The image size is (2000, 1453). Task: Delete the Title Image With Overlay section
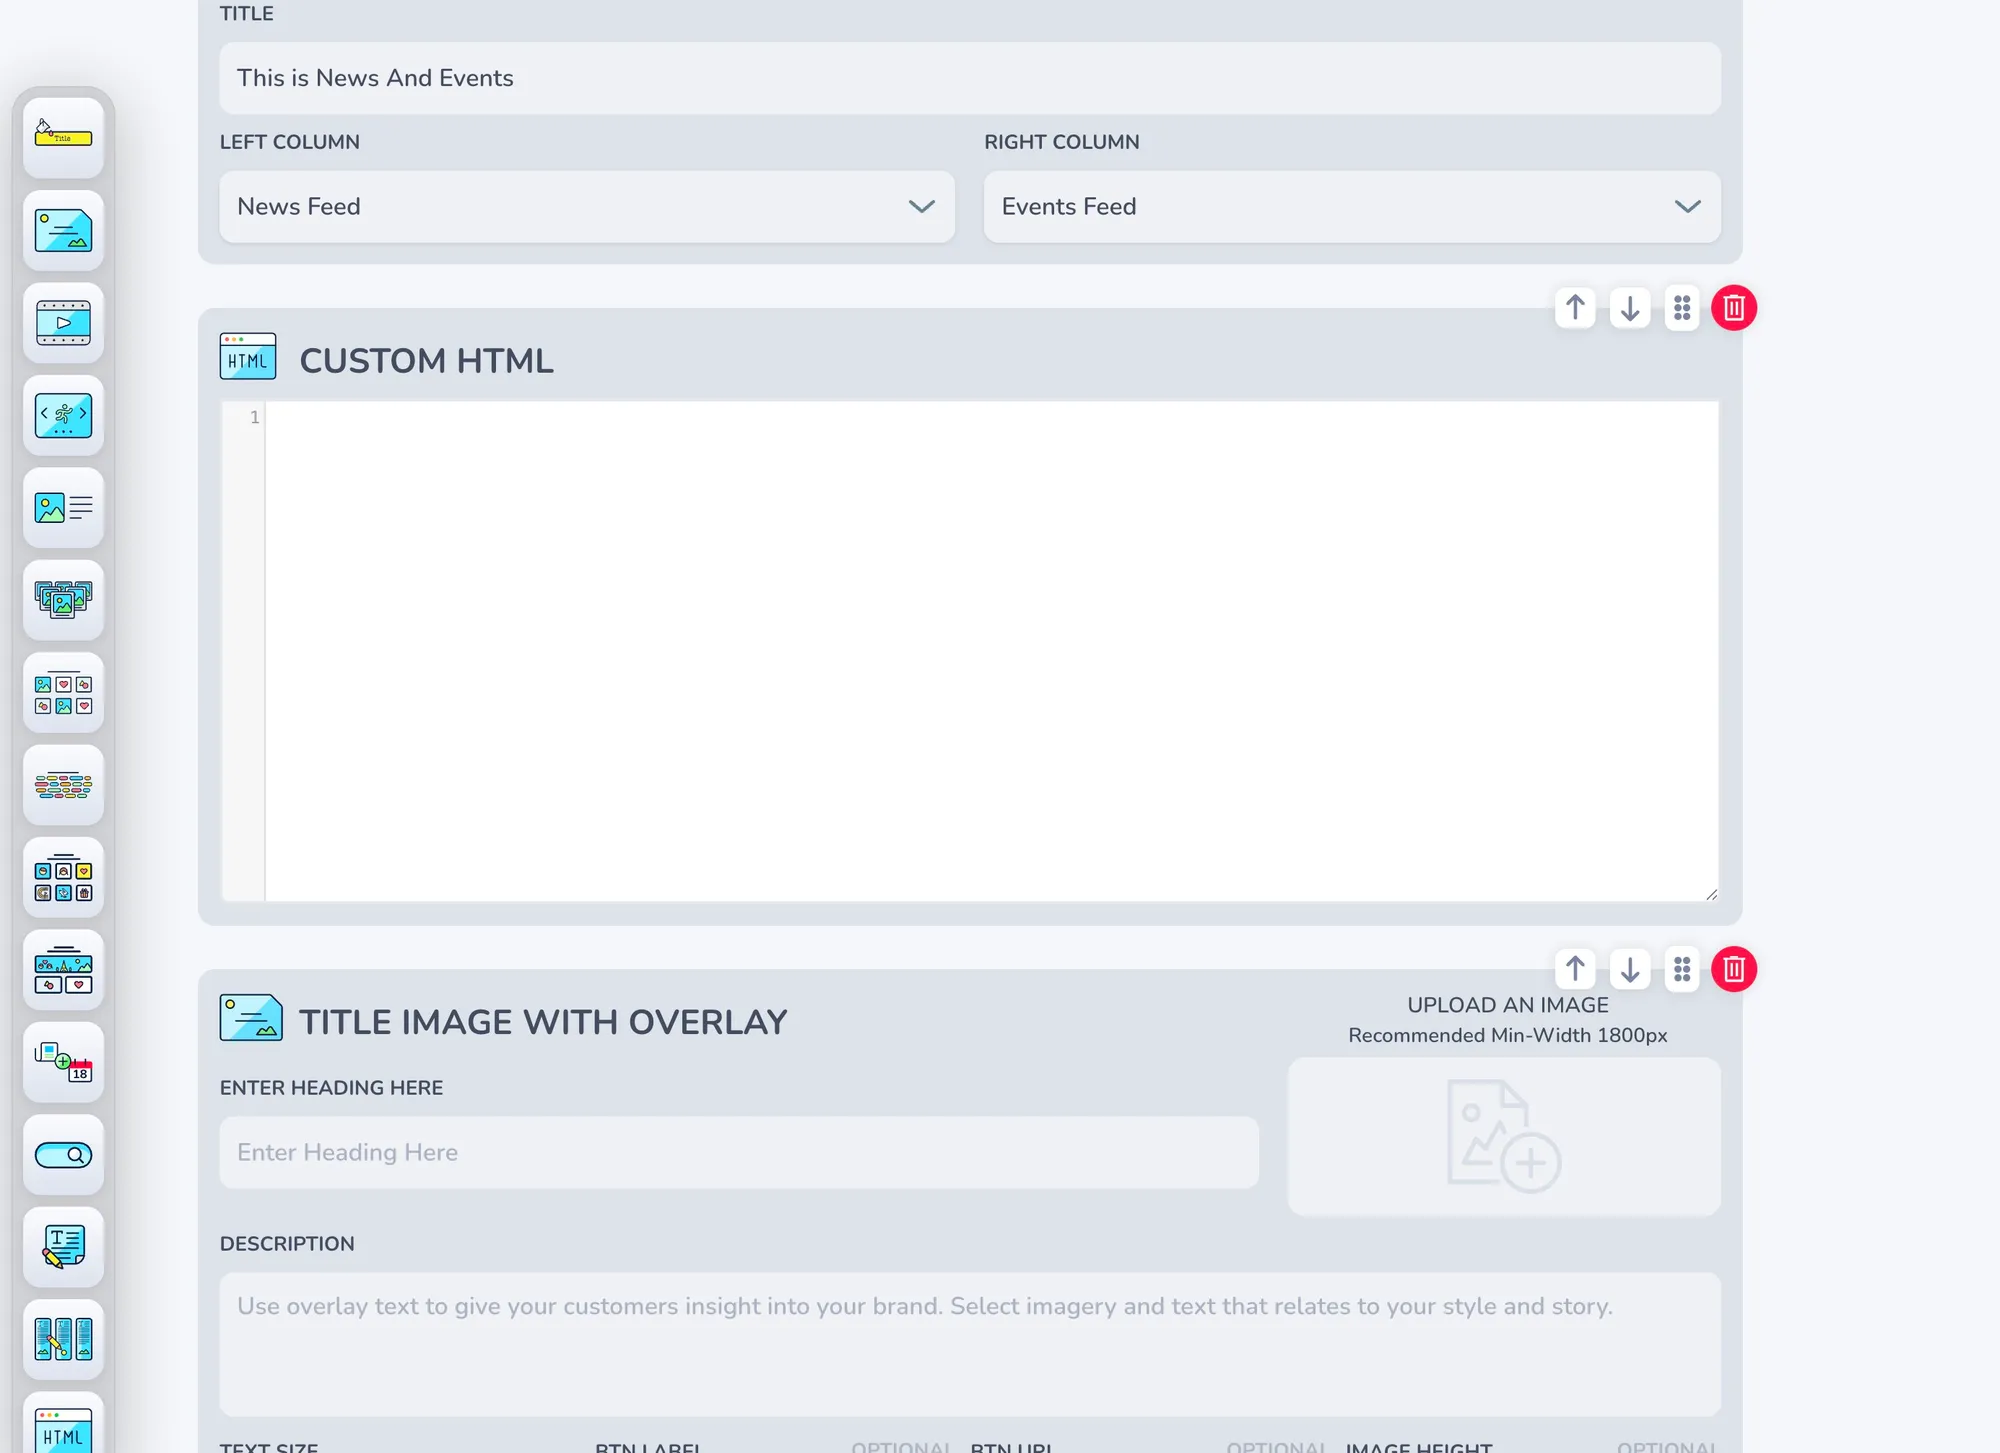pyautogui.click(x=1733, y=969)
